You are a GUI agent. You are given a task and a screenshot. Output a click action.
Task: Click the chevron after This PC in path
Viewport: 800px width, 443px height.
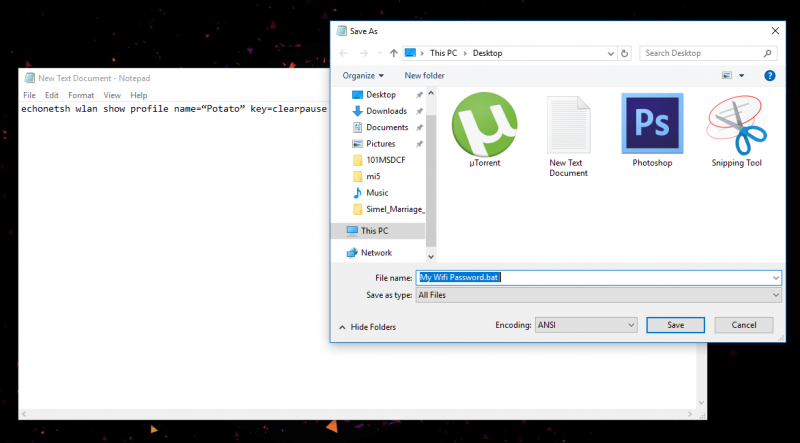point(465,53)
